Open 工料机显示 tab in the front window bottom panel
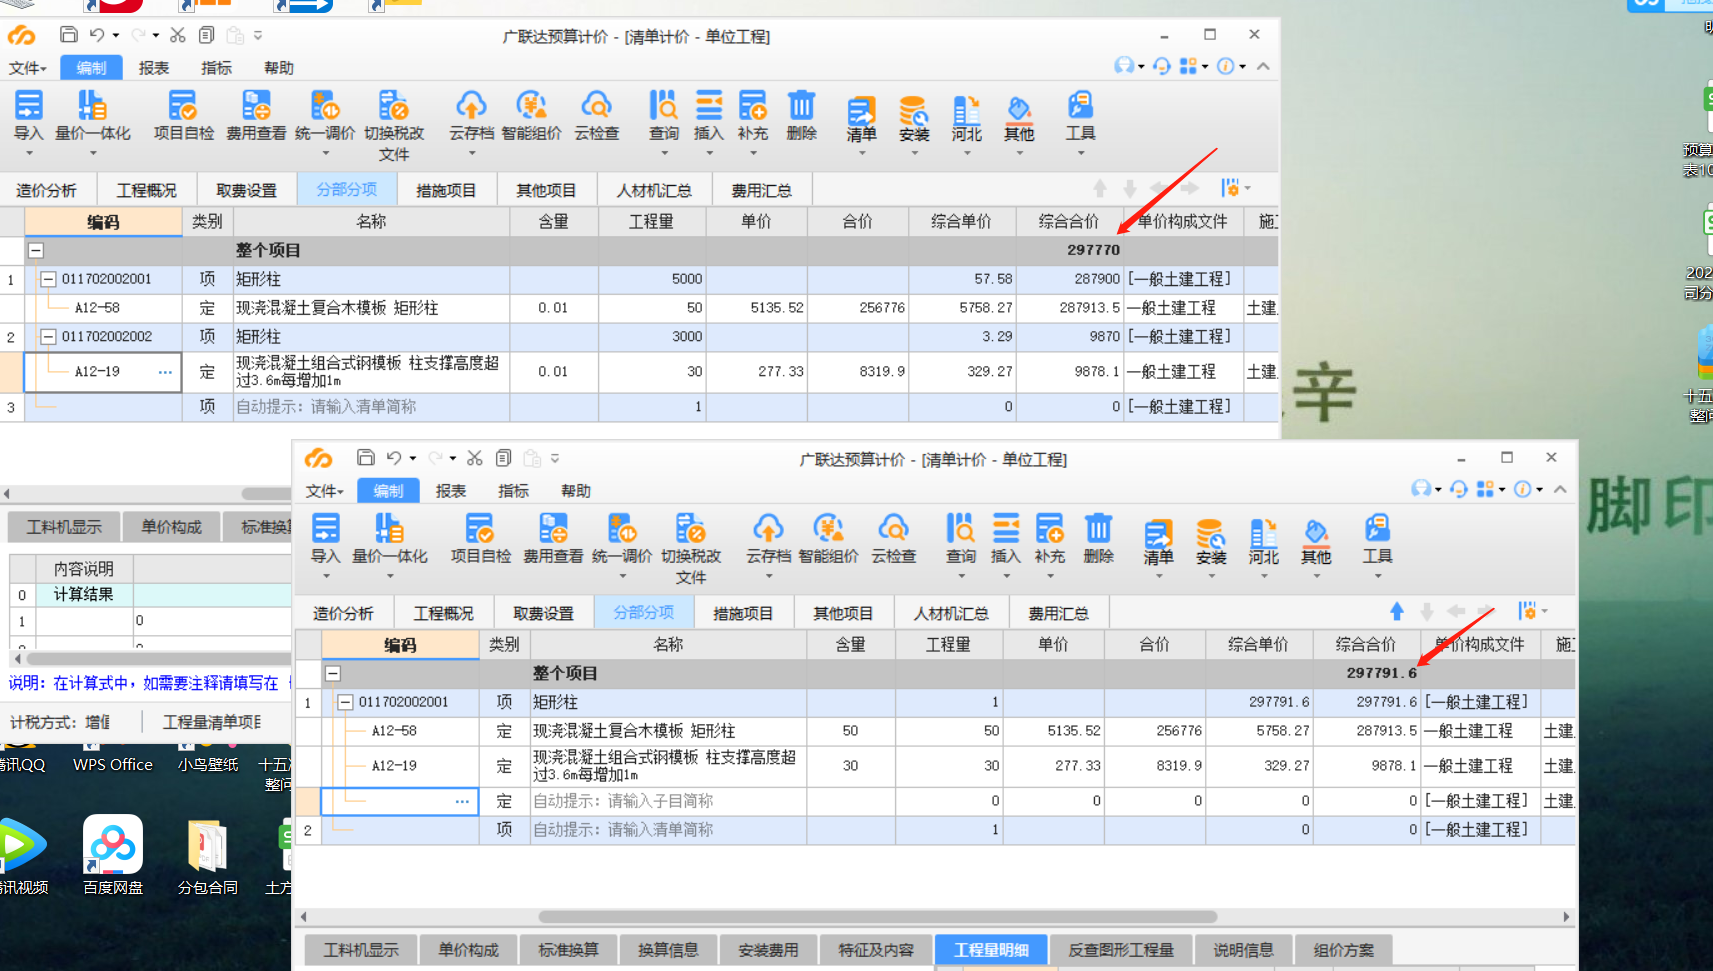The image size is (1713, 971). coord(361,950)
